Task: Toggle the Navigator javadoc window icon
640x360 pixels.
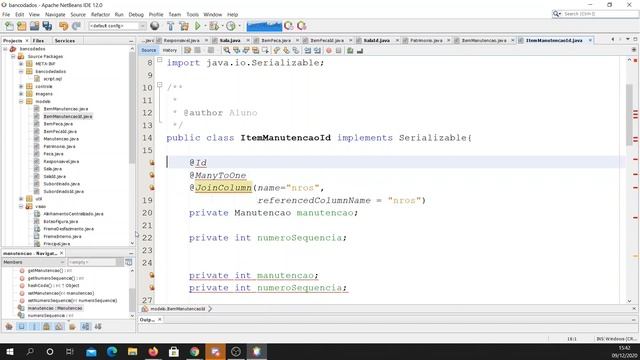Action: [x=129, y=262]
